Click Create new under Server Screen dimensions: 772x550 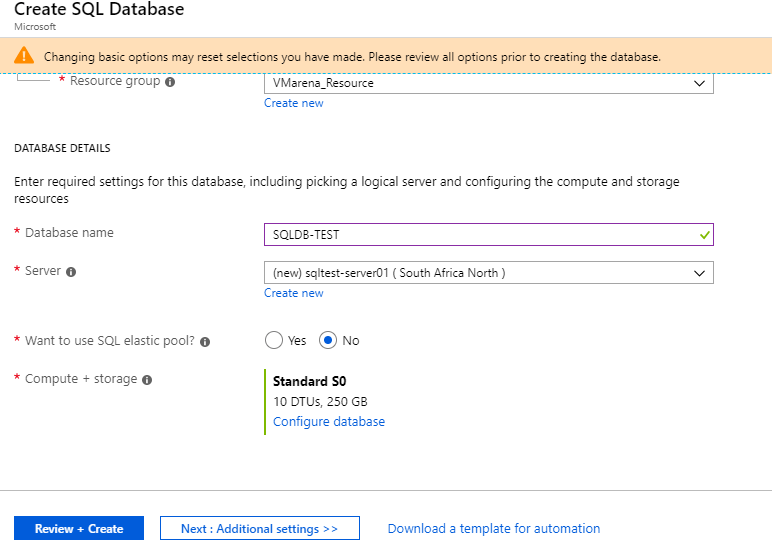(x=293, y=293)
